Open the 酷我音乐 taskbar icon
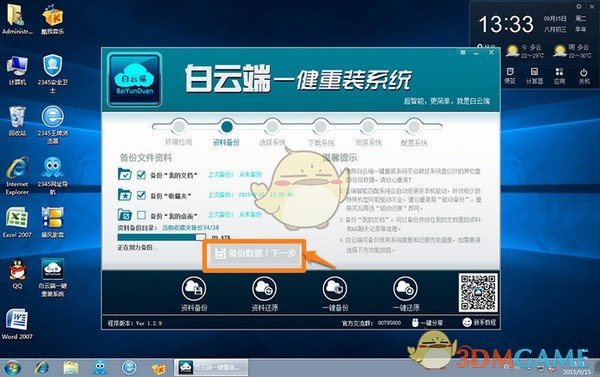600x377 pixels. pos(158,368)
